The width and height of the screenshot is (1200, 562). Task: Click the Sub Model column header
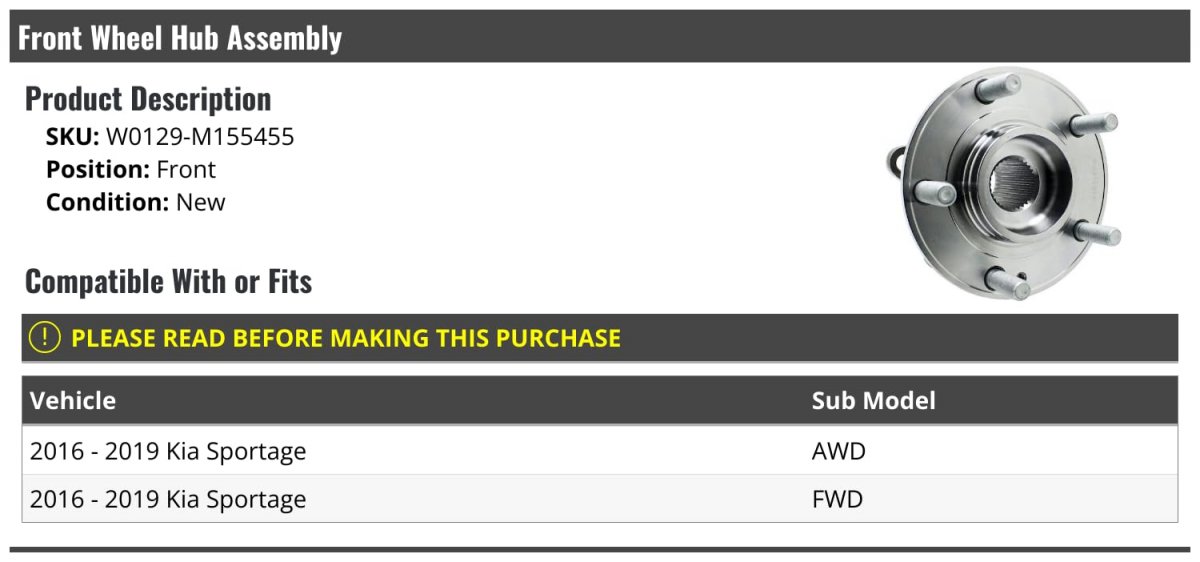point(873,401)
